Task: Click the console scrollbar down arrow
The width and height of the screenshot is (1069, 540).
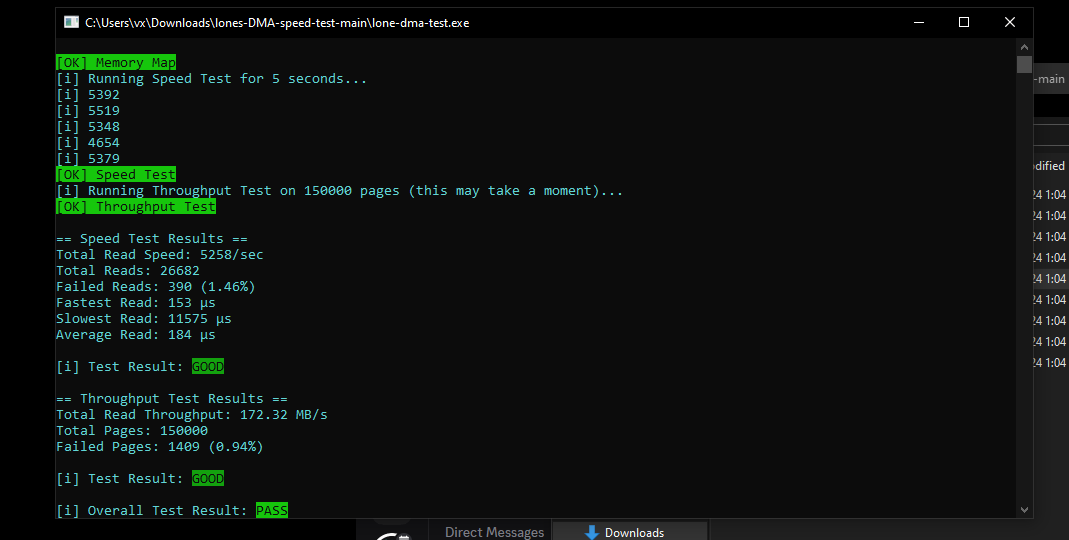Action: pos(1024,509)
